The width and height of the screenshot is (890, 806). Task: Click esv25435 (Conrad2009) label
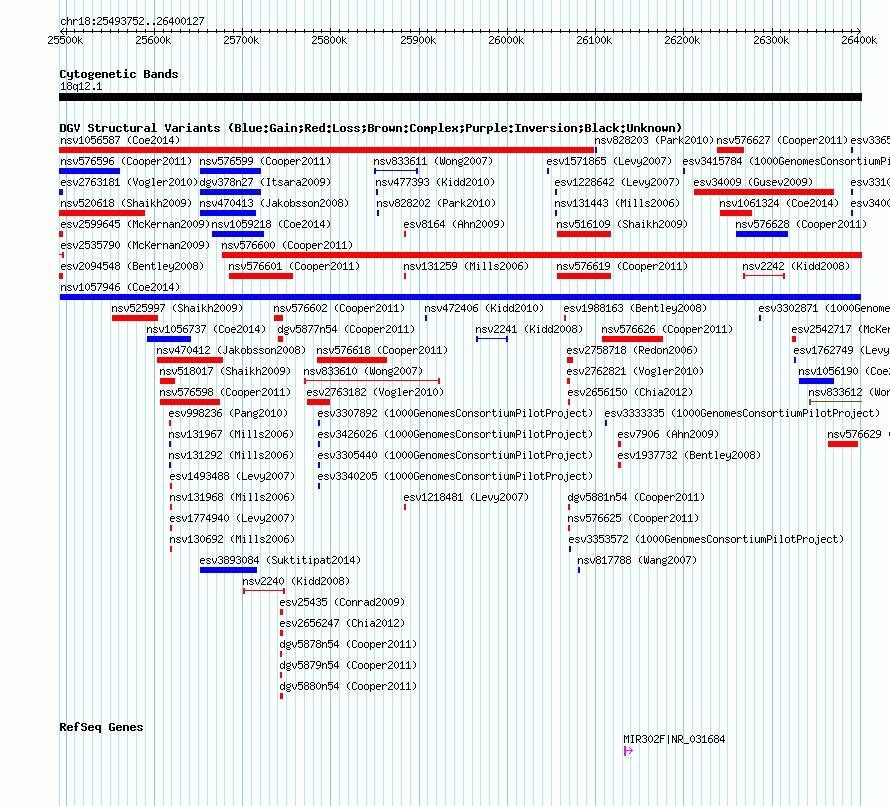pos(342,602)
